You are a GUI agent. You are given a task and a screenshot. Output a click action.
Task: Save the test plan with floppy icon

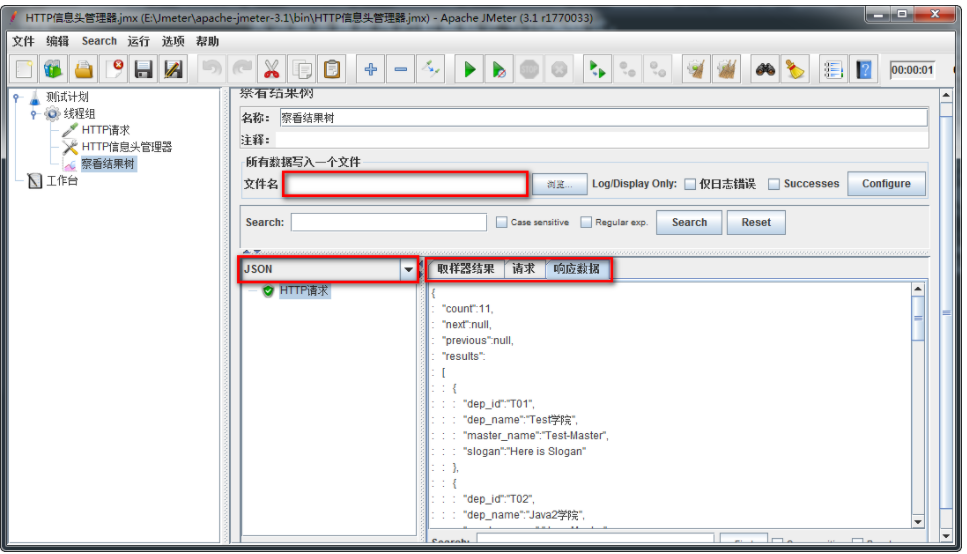[144, 69]
